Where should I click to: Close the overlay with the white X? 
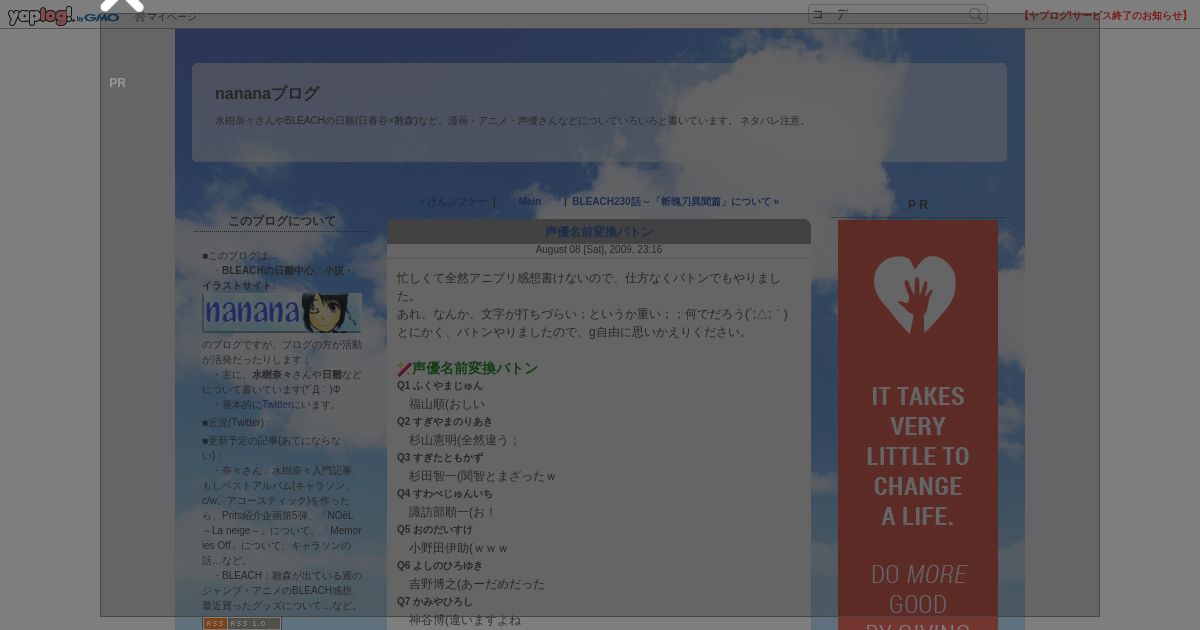pos(122,4)
